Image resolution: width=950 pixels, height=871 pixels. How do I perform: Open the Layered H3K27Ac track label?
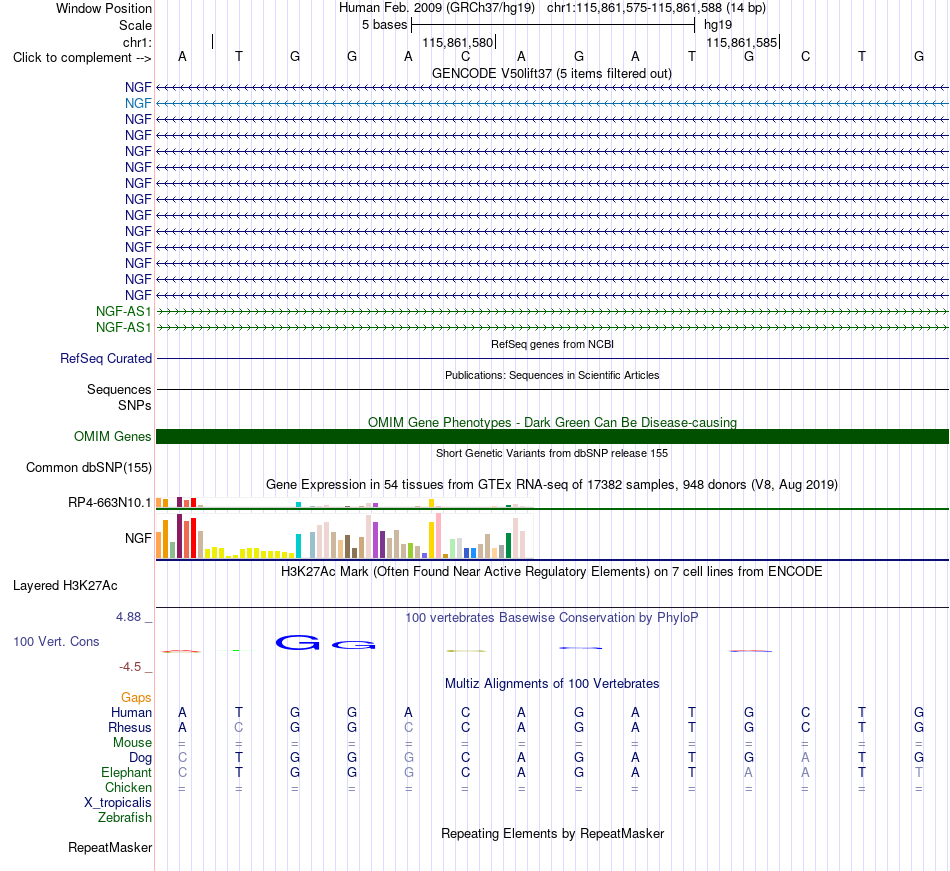tap(65, 586)
